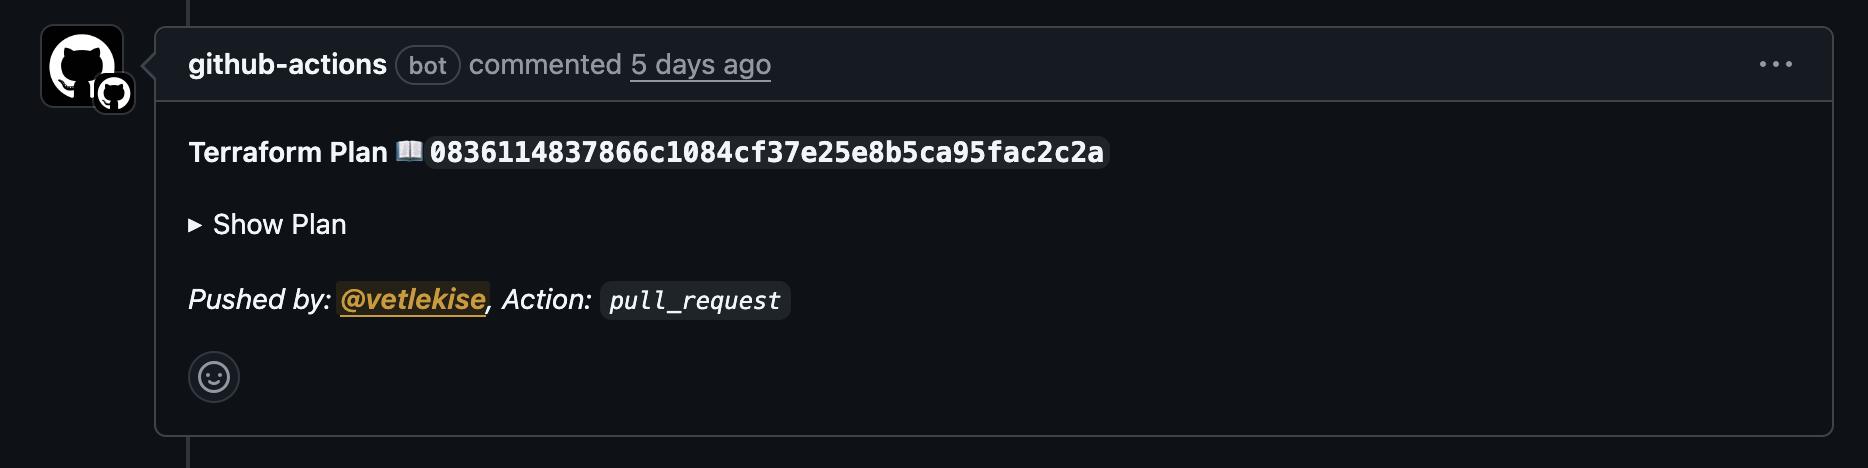
Task: Click the pull_request code label
Action: coord(695,301)
